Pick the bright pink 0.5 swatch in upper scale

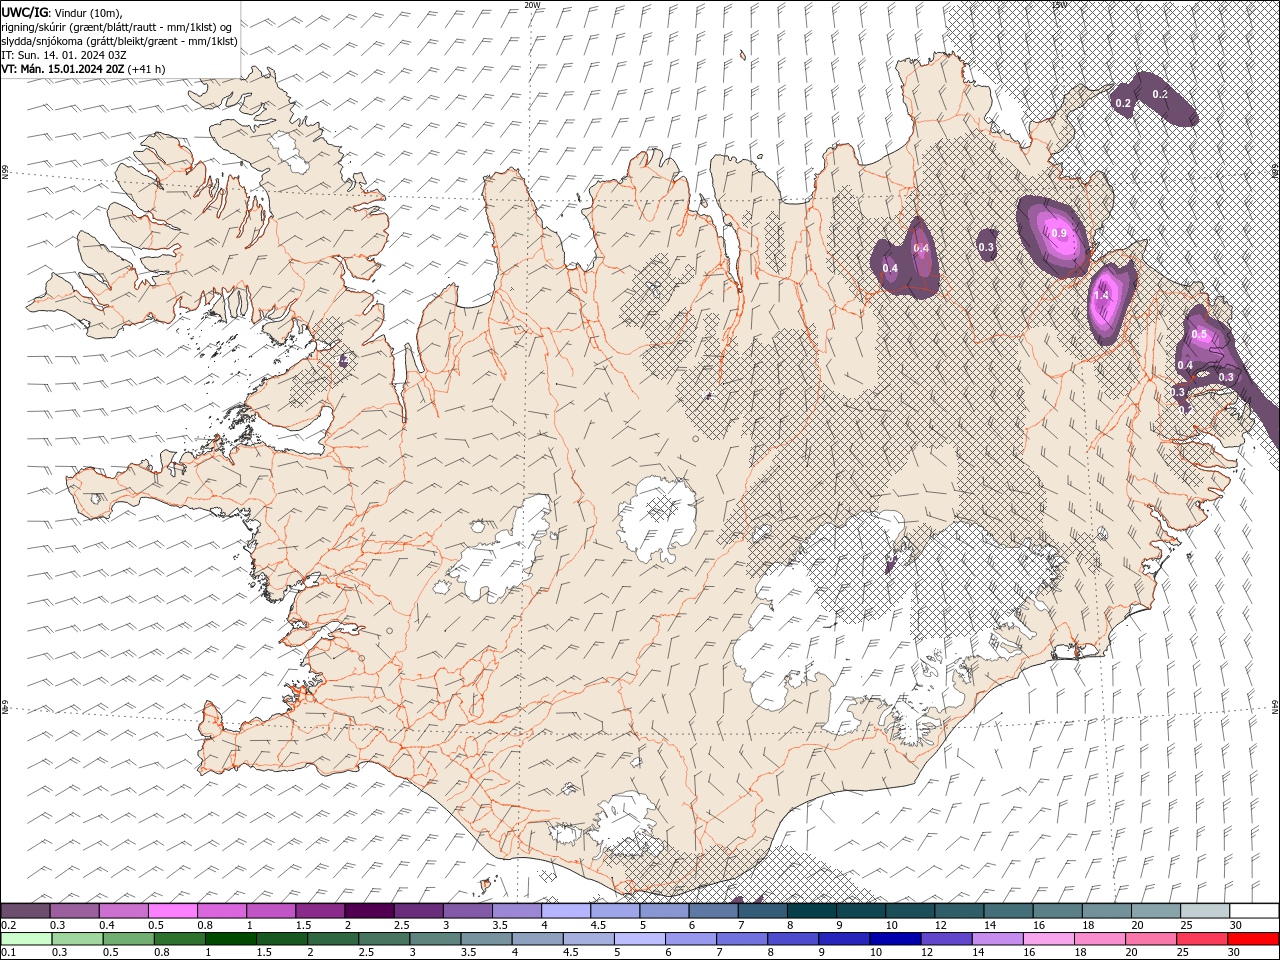(x=172, y=910)
